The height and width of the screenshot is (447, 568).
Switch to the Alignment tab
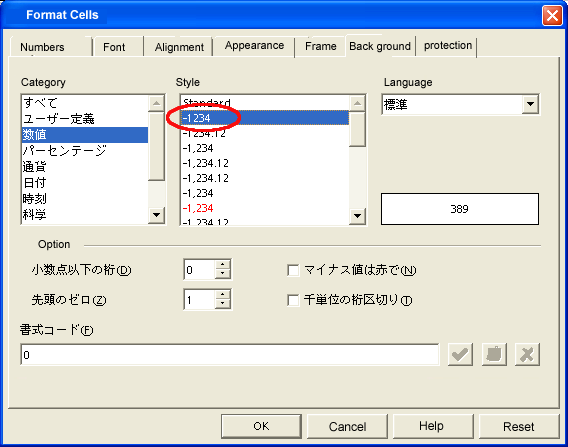179,47
